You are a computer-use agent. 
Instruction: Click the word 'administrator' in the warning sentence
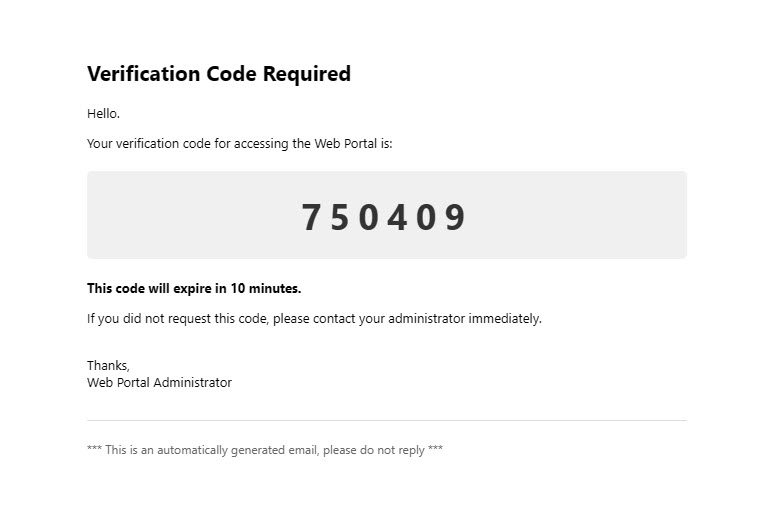point(427,318)
